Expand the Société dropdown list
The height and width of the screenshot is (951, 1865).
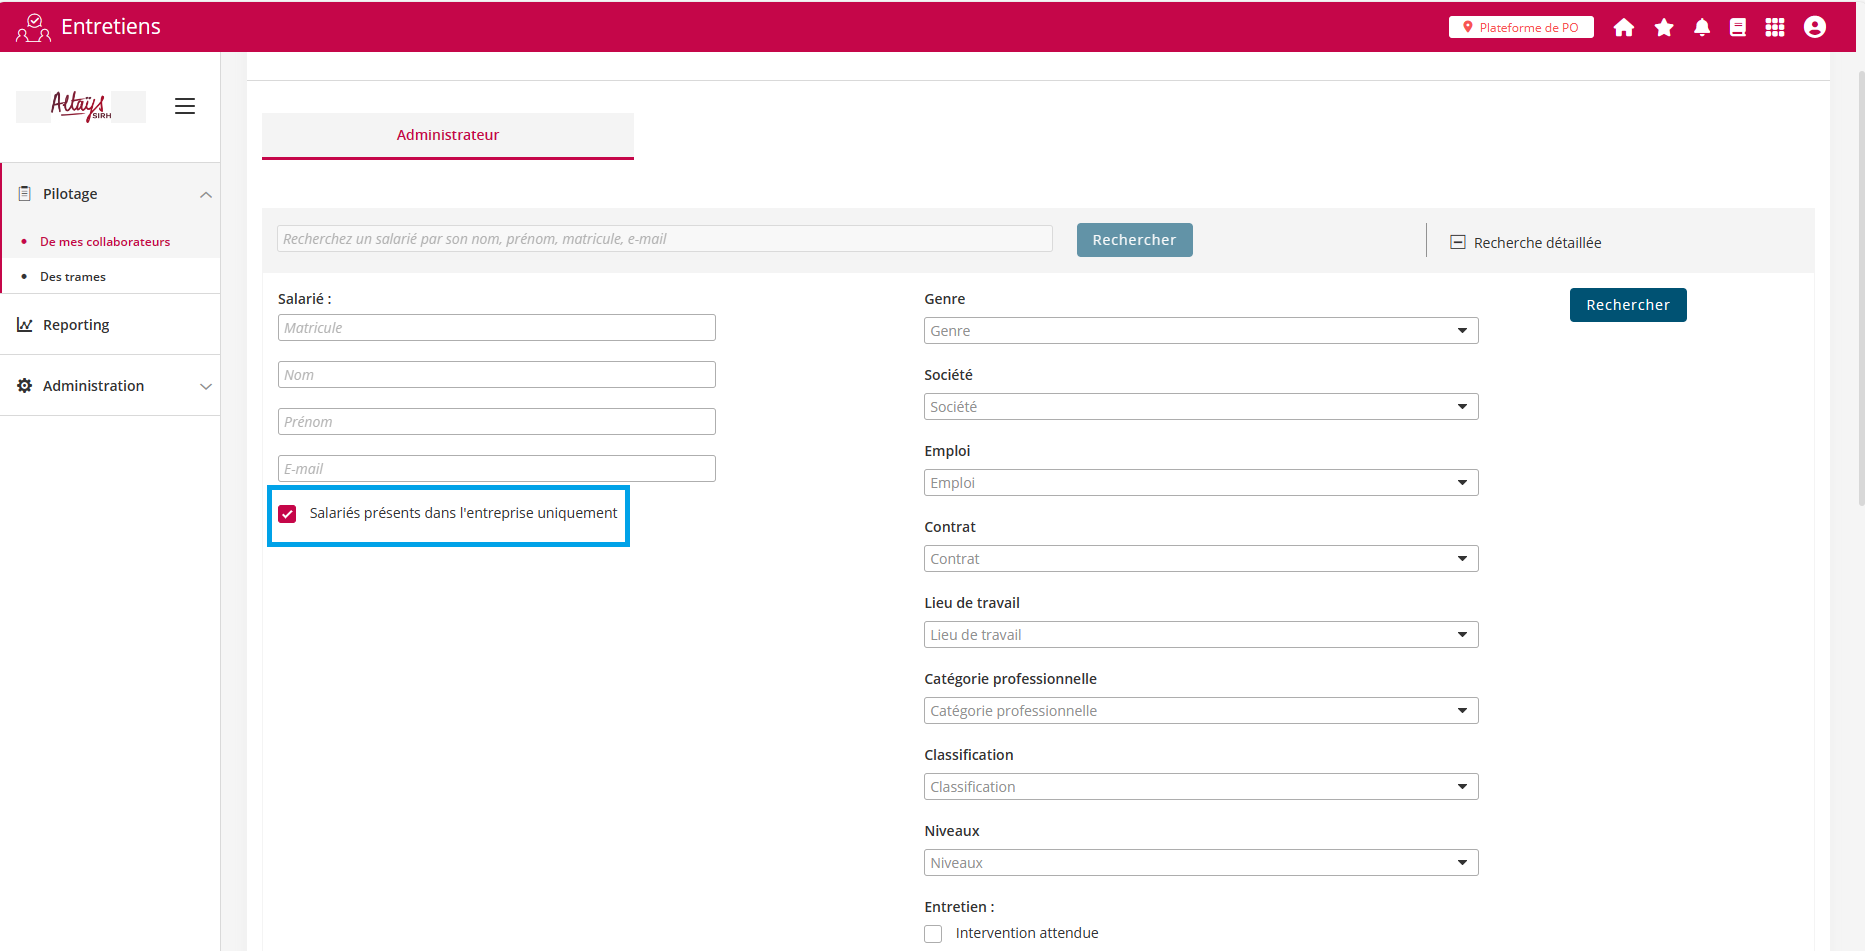tap(1200, 407)
